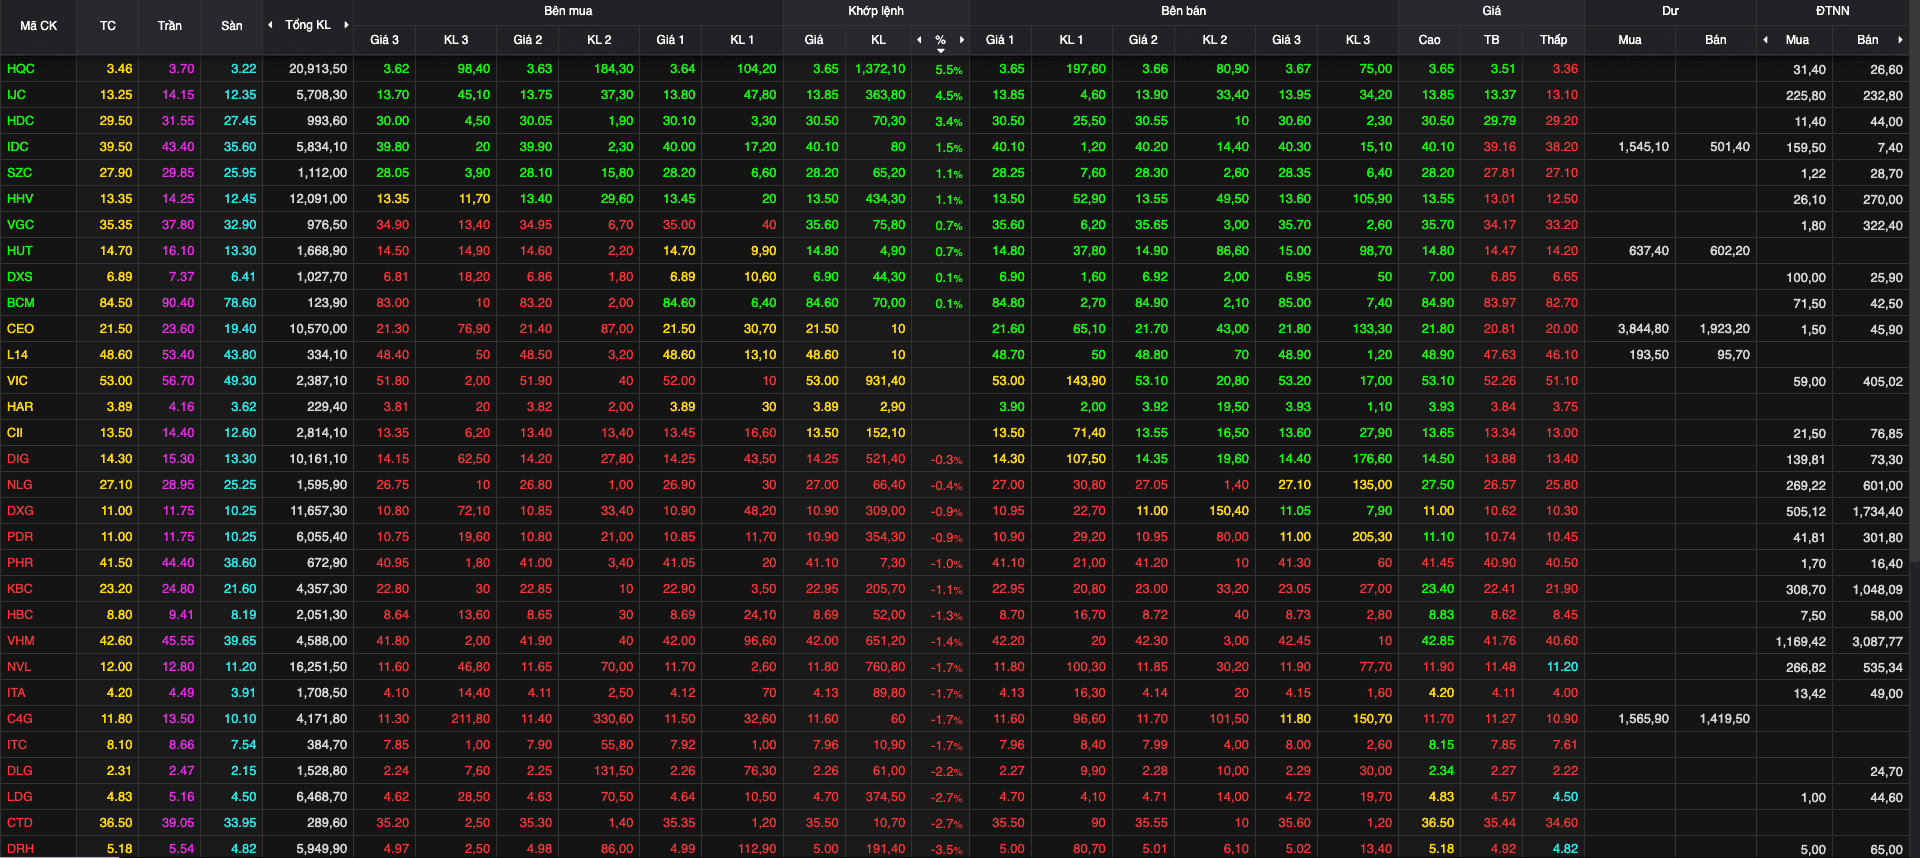Click left arrow beside ĐTNN Mua header
This screenshot has height=858, width=1920.
(x=1765, y=40)
